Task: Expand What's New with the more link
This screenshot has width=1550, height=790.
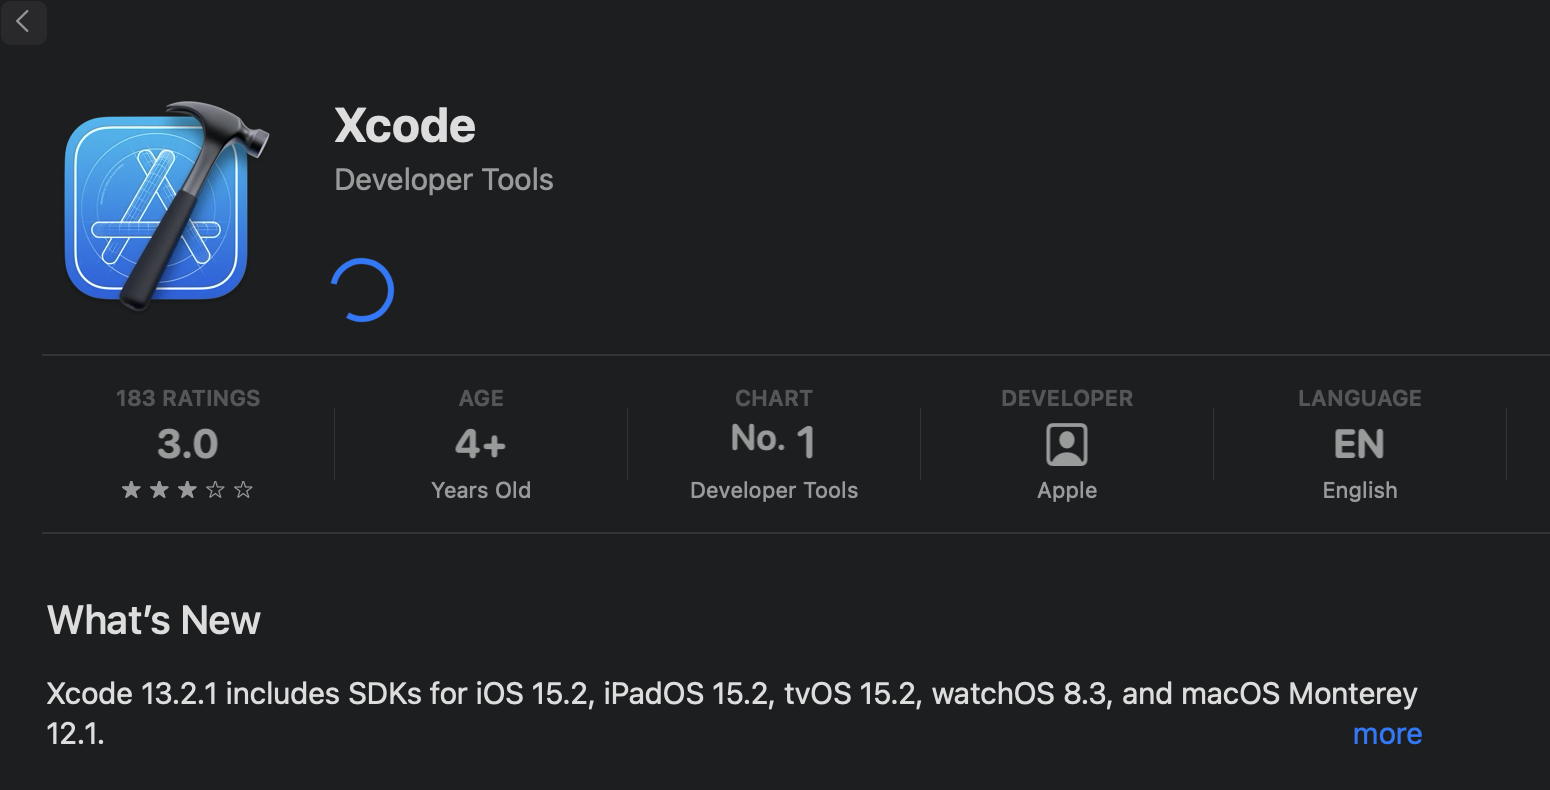Action: [1387, 734]
